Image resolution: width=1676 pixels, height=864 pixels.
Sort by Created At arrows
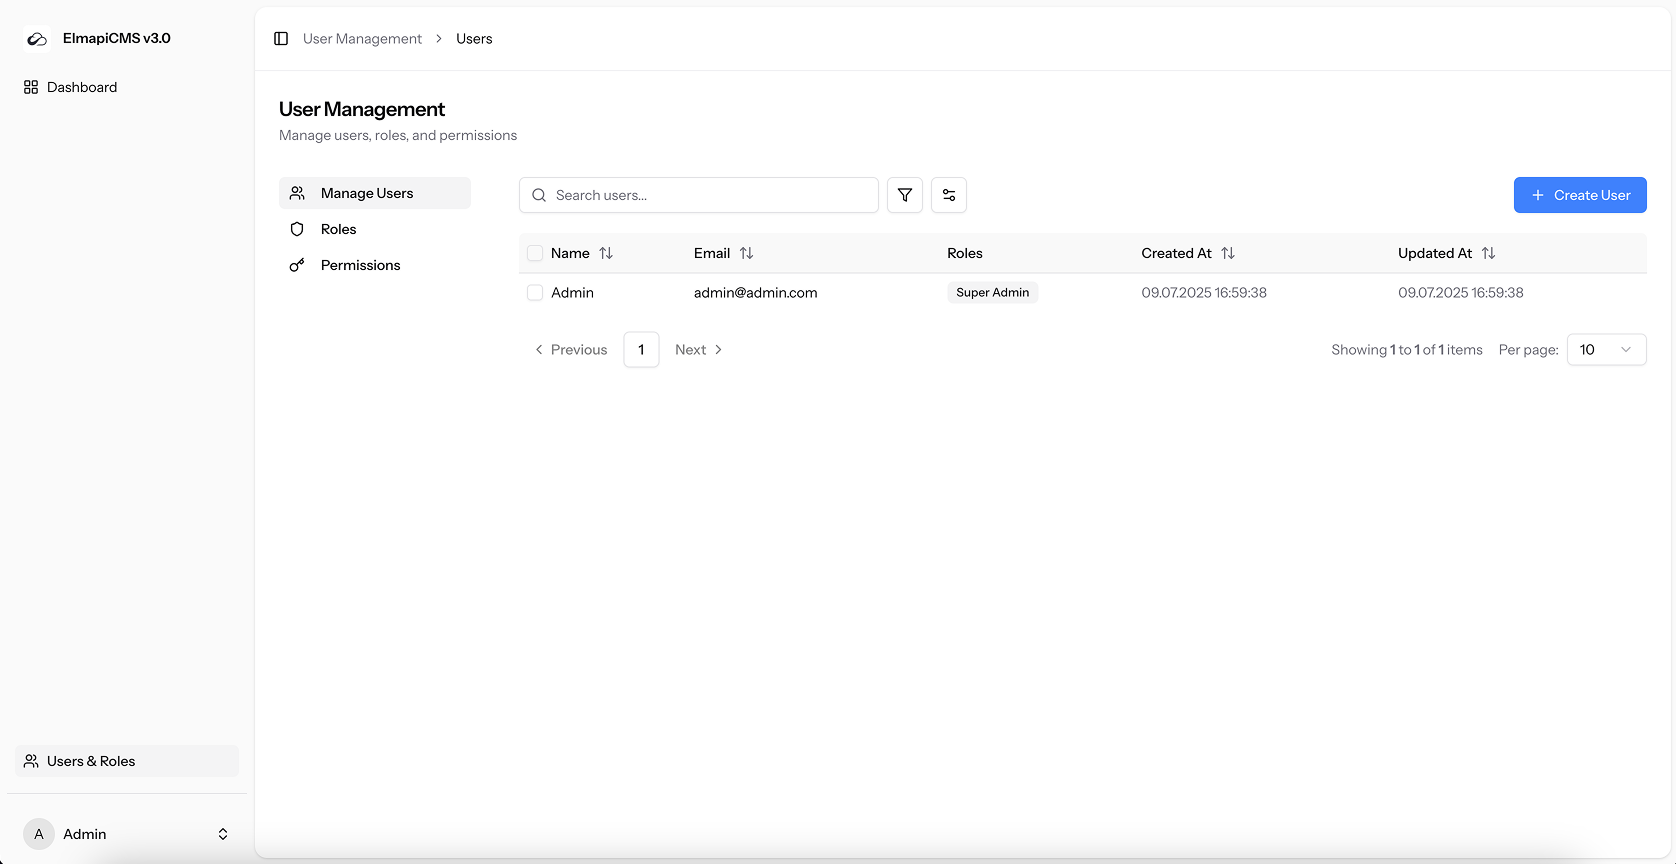point(1228,254)
